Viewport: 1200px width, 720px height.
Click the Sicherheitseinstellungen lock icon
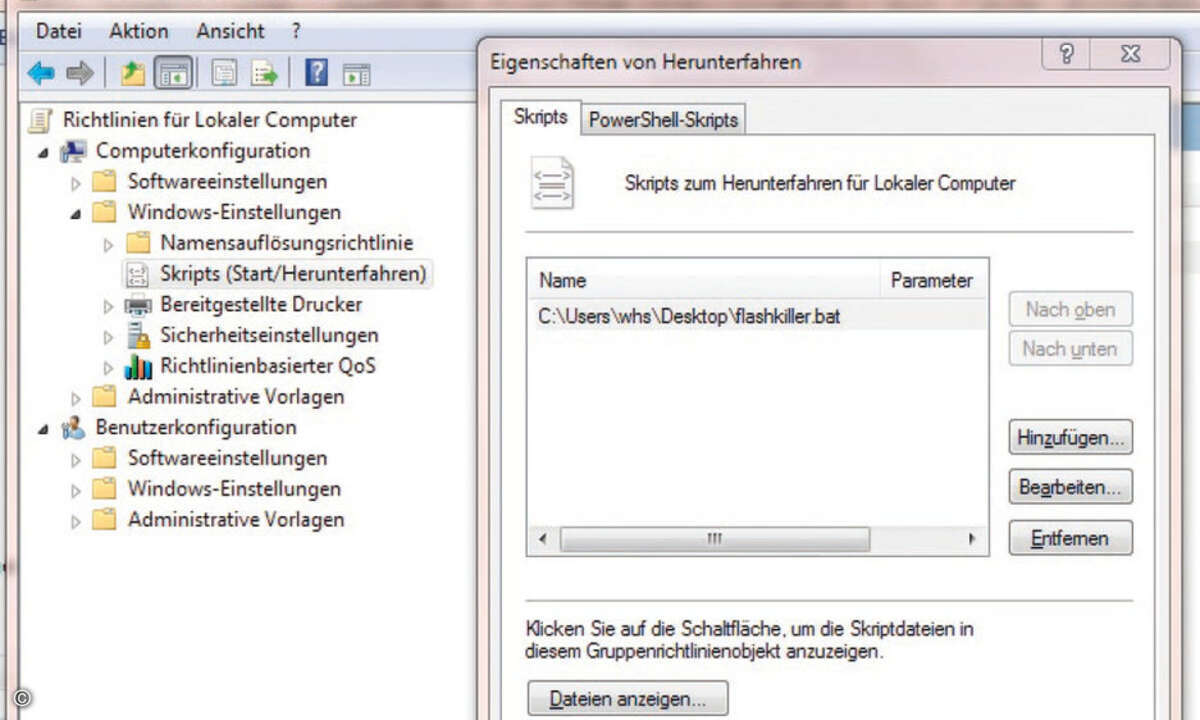[x=137, y=336]
